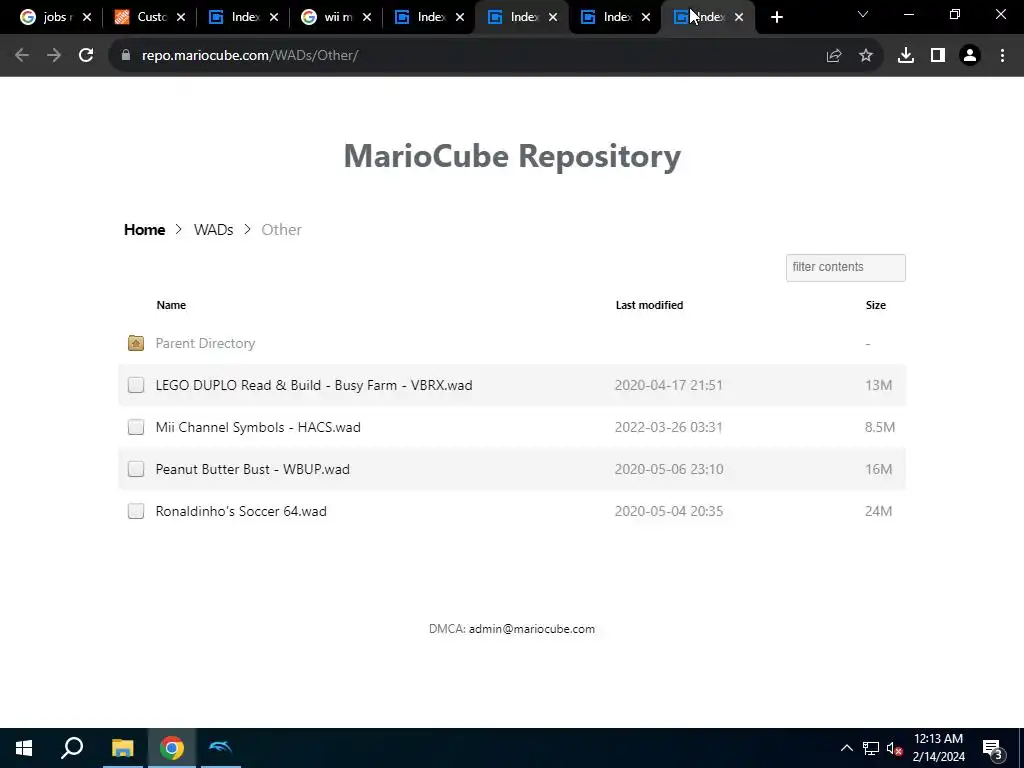
Task: Open Dolphin emulator from taskbar
Action: [221, 748]
